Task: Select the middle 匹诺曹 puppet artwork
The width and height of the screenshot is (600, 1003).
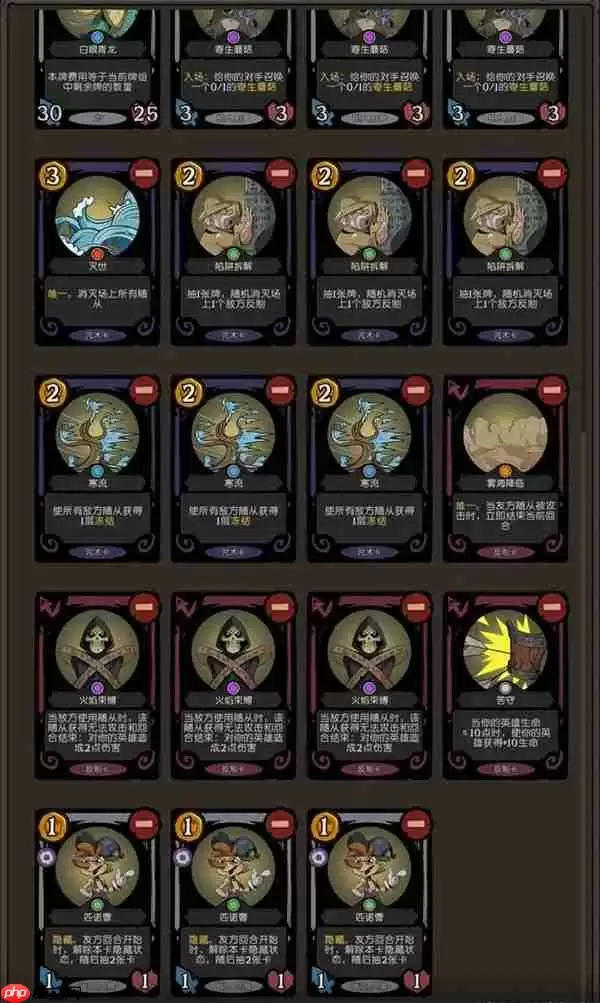Action: point(233,866)
